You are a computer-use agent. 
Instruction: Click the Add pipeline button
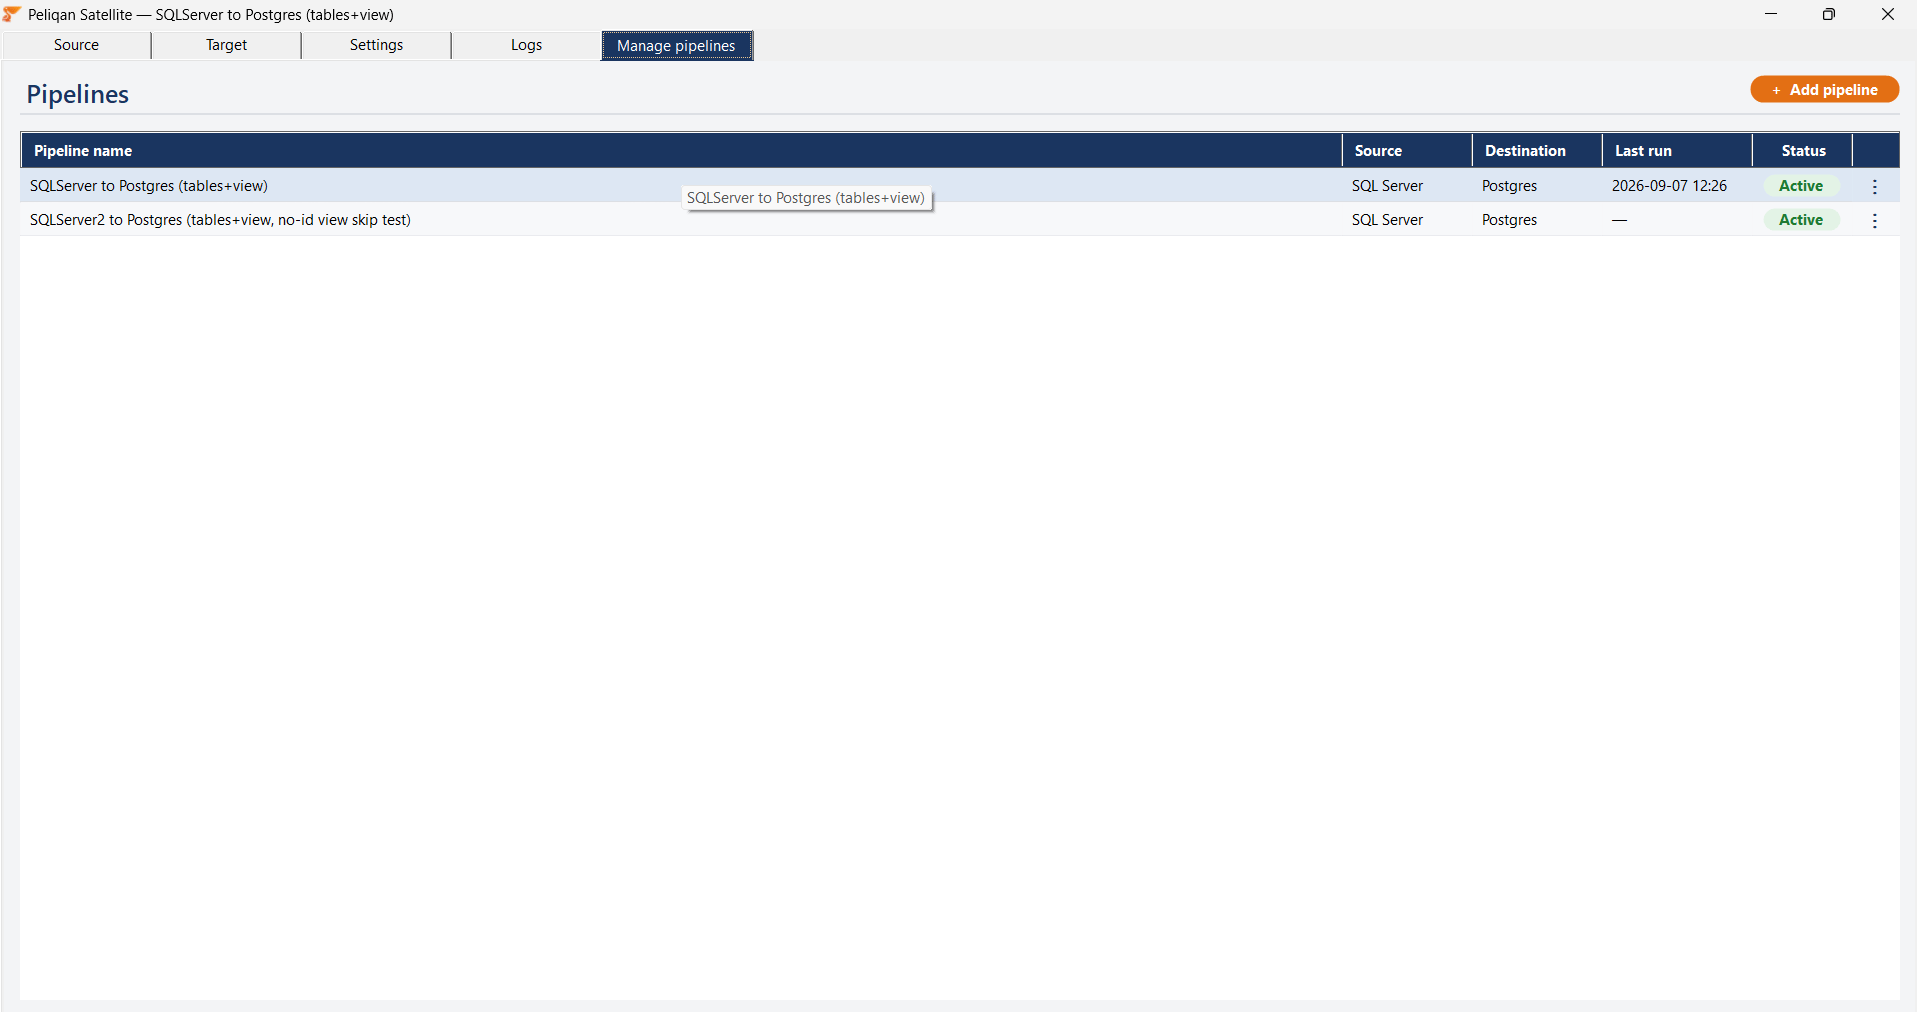click(1824, 89)
